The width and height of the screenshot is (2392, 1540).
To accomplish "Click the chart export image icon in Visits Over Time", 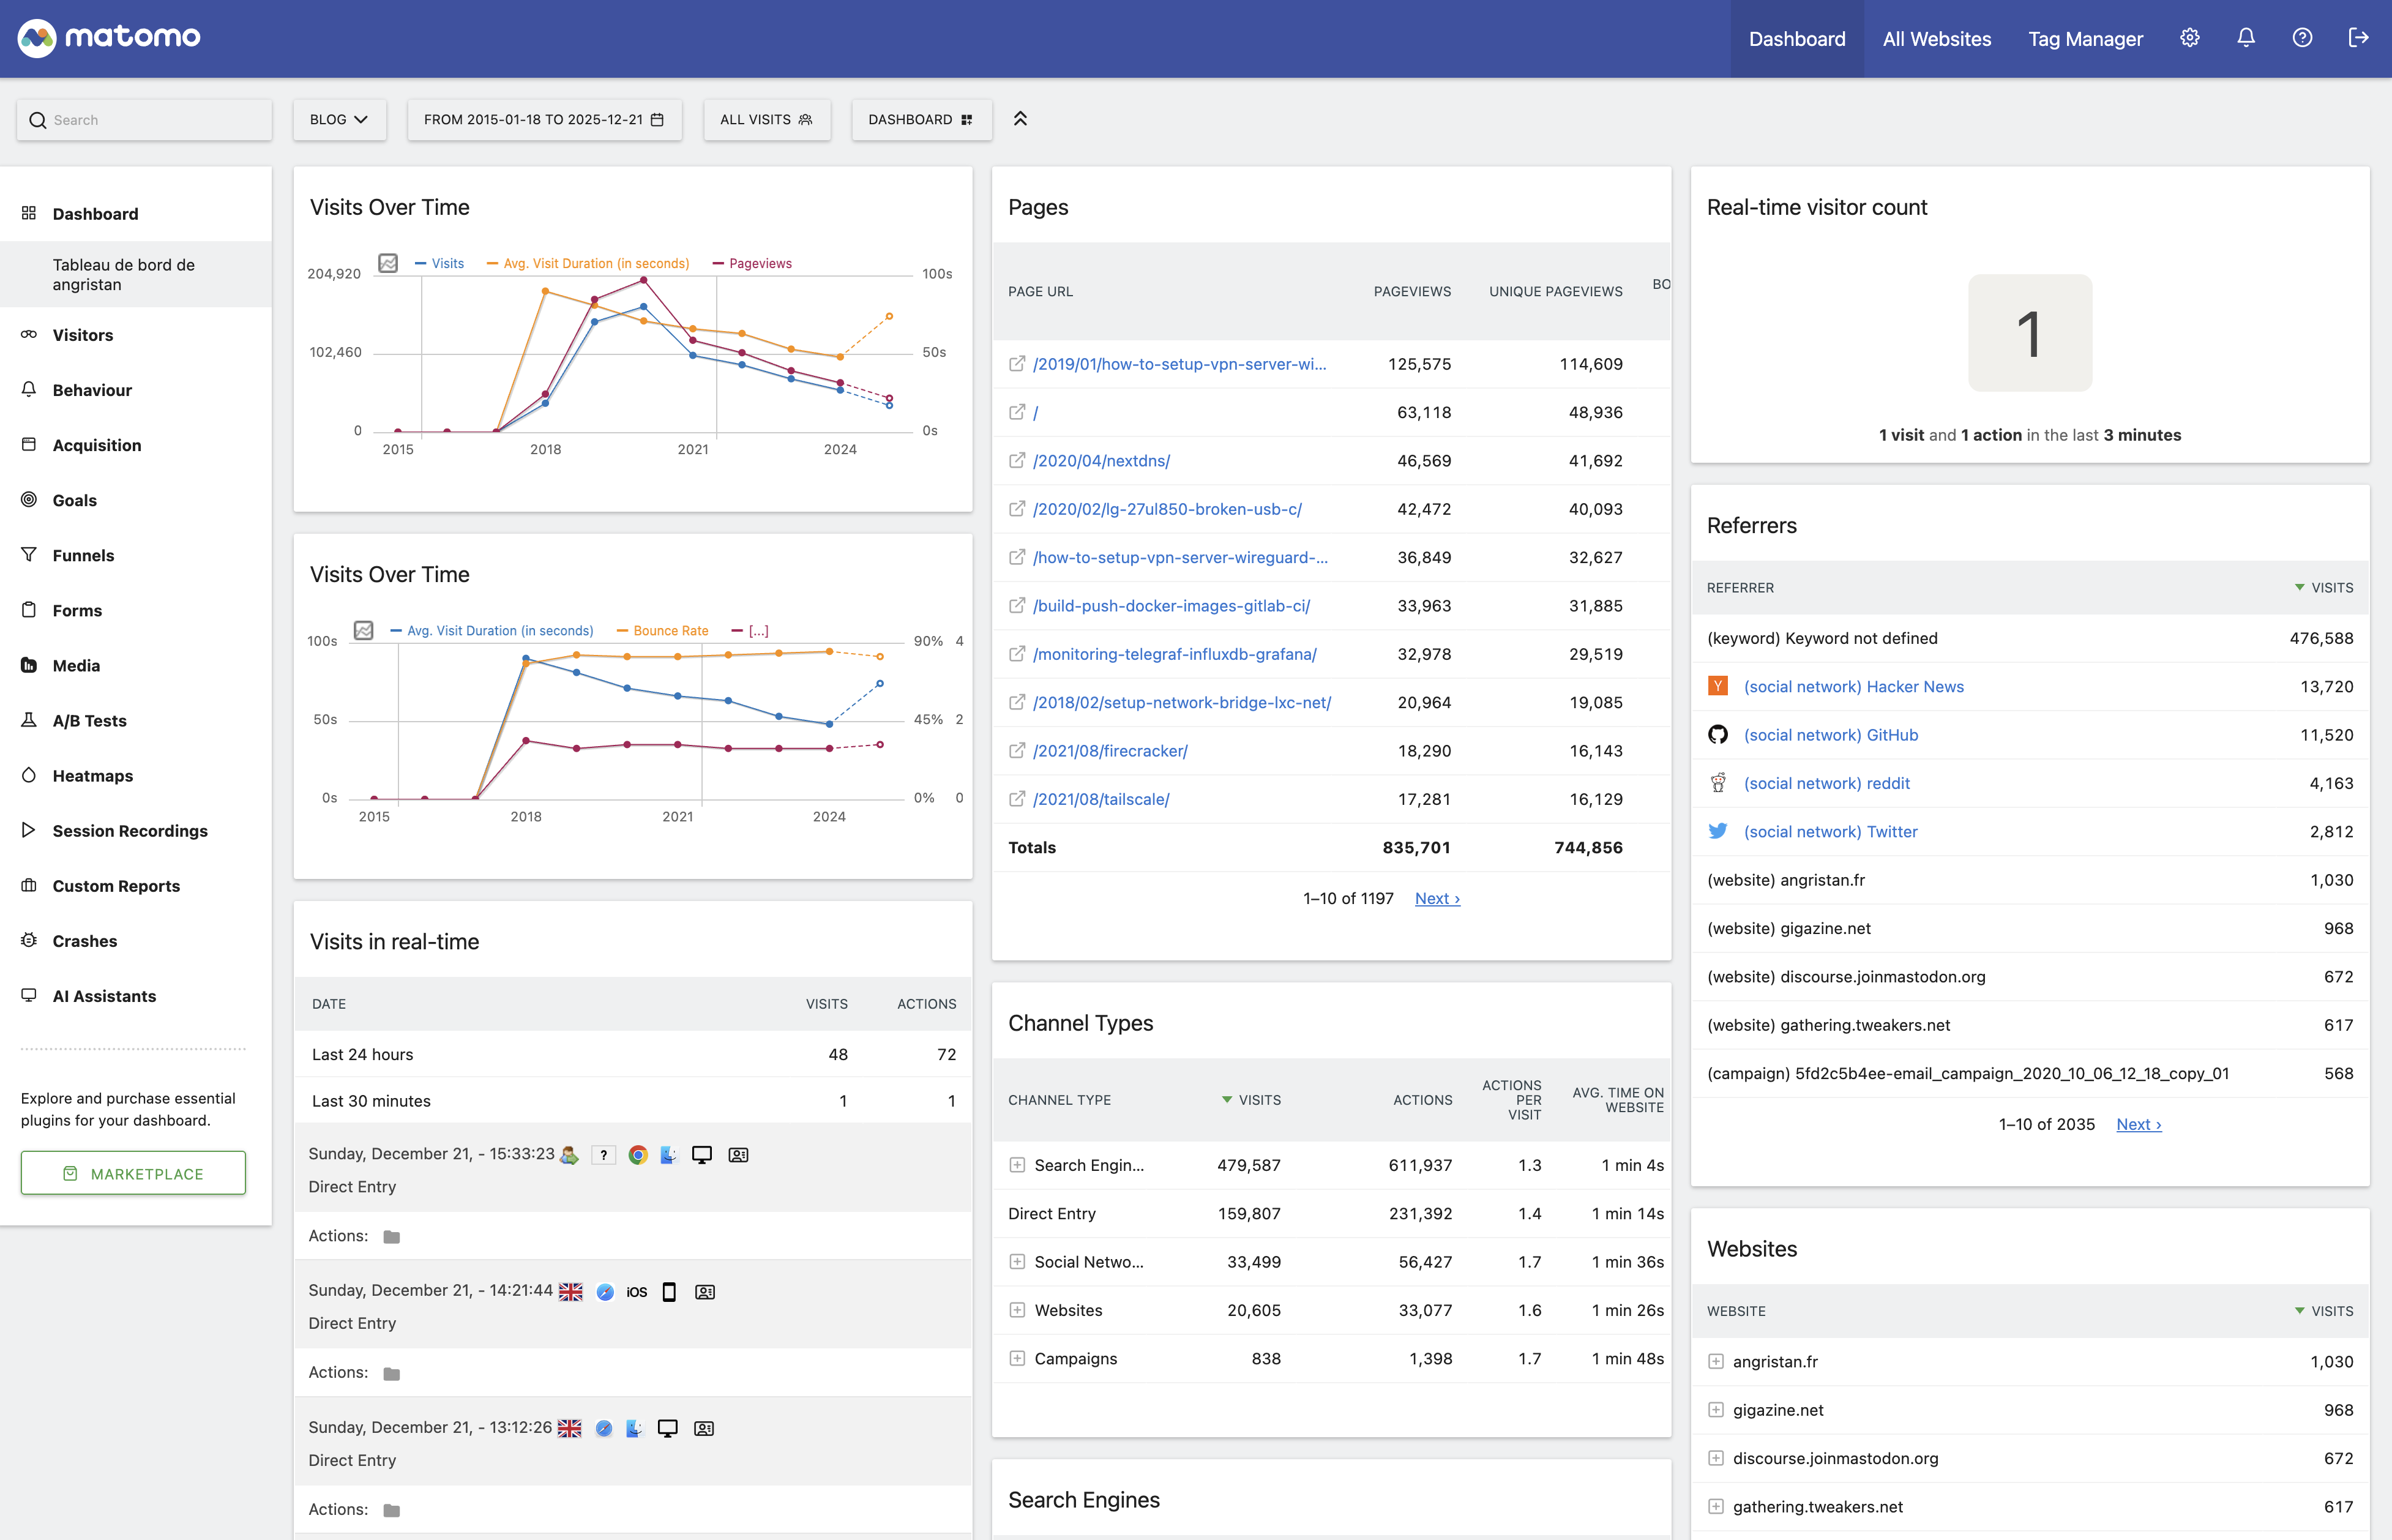I will pyautogui.click(x=389, y=262).
